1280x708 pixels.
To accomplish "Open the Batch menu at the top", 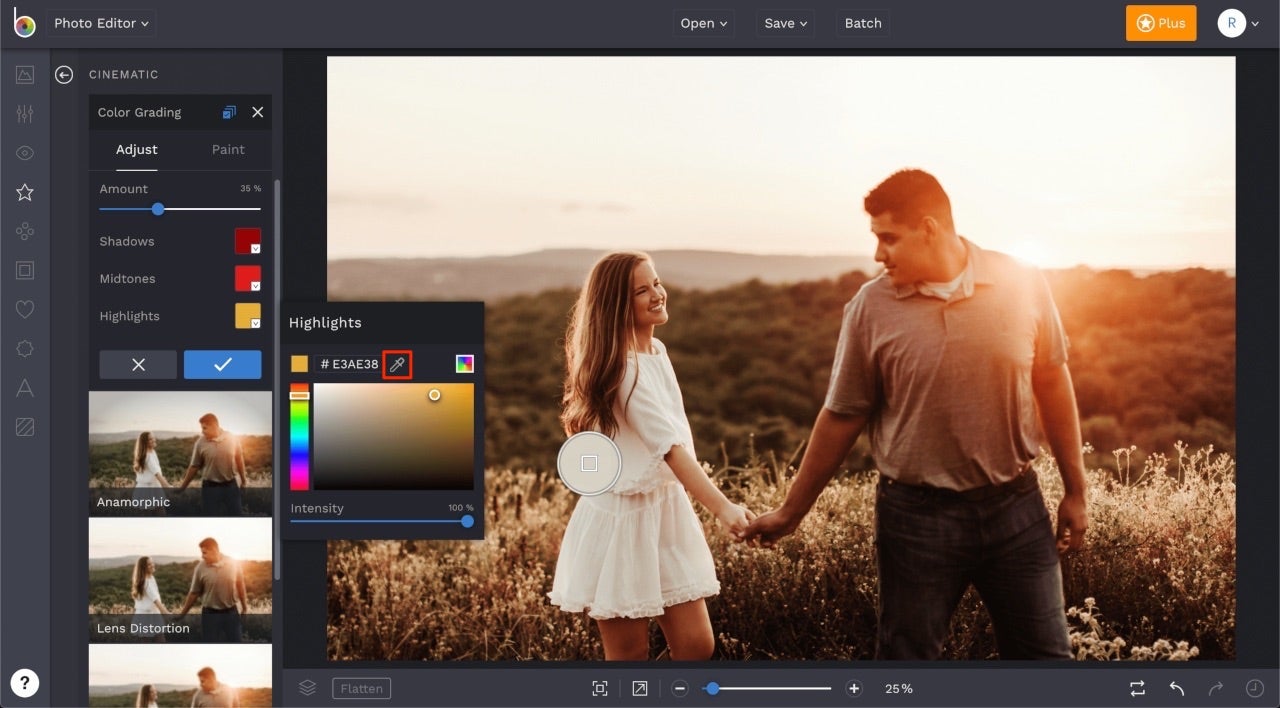I will tap(862, 23).
